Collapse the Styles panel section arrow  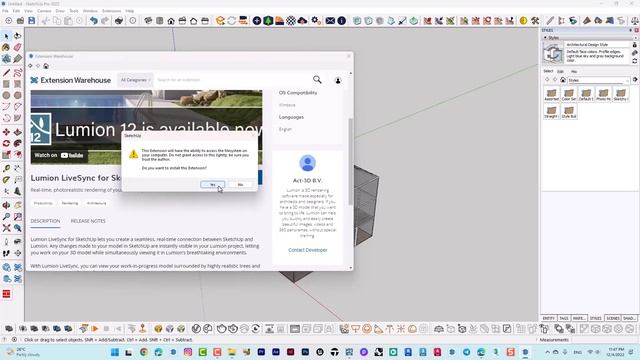545,38
